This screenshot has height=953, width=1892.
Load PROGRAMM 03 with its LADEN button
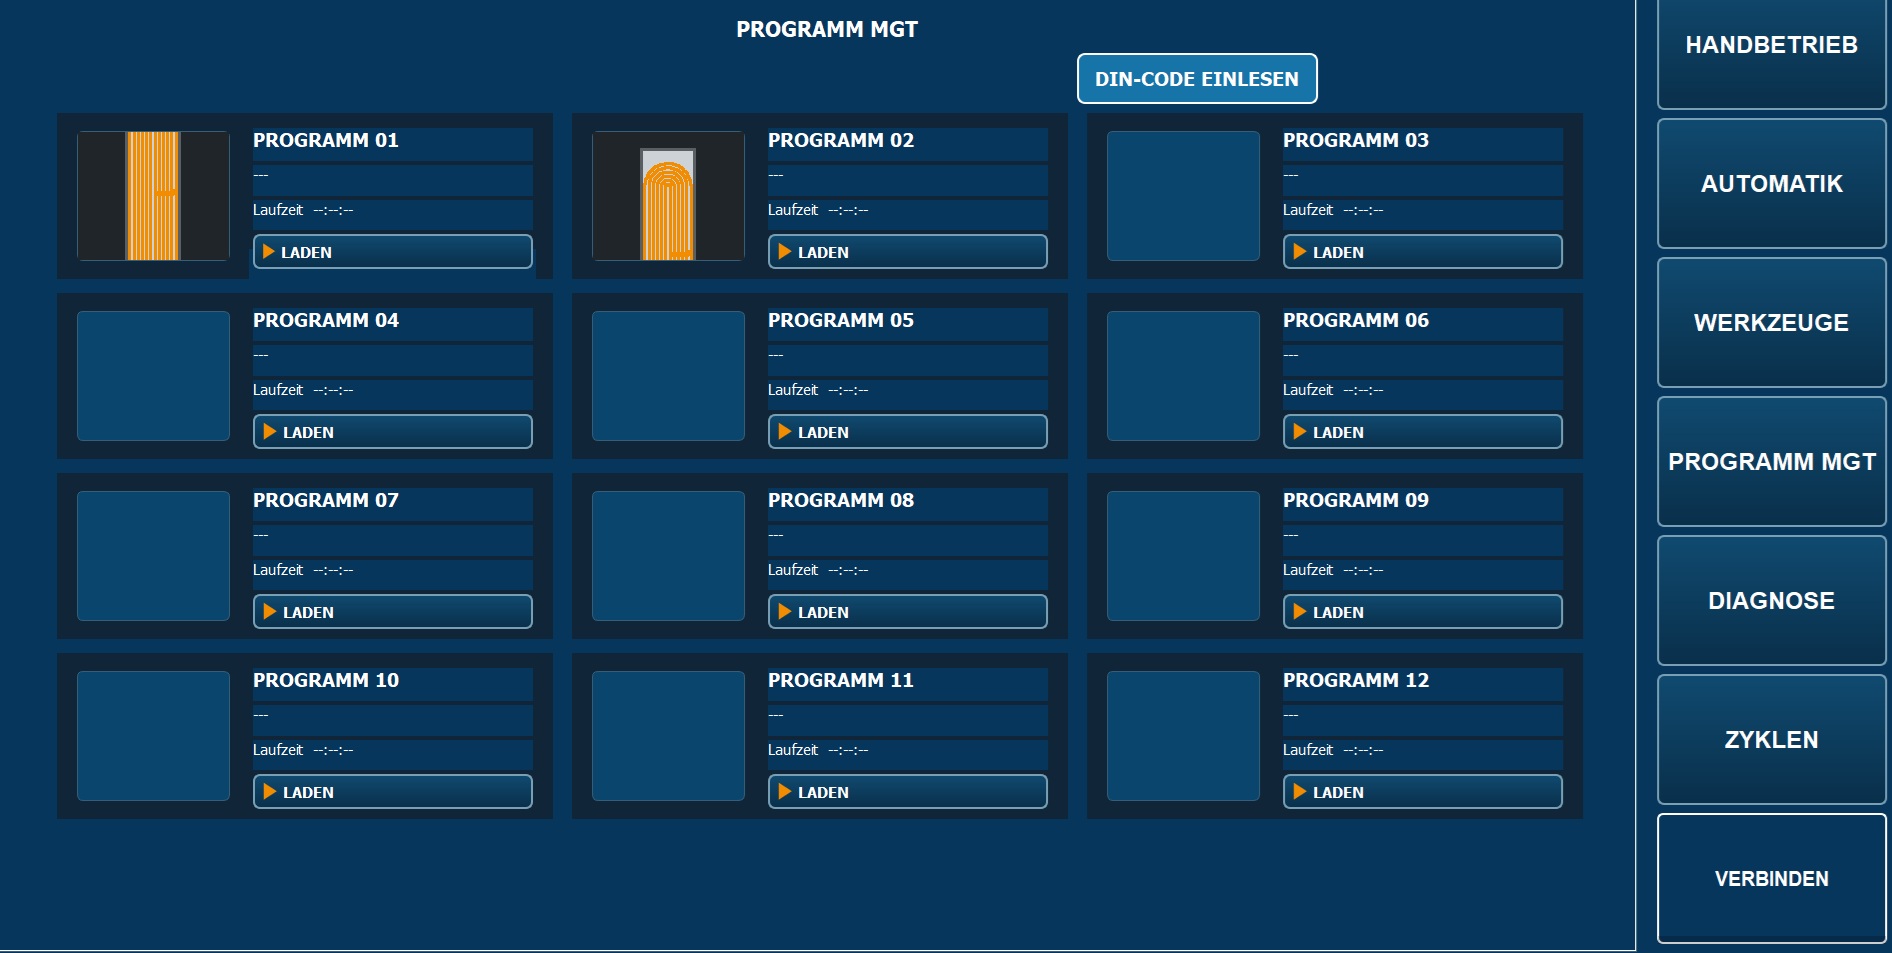pos(1422,252)
